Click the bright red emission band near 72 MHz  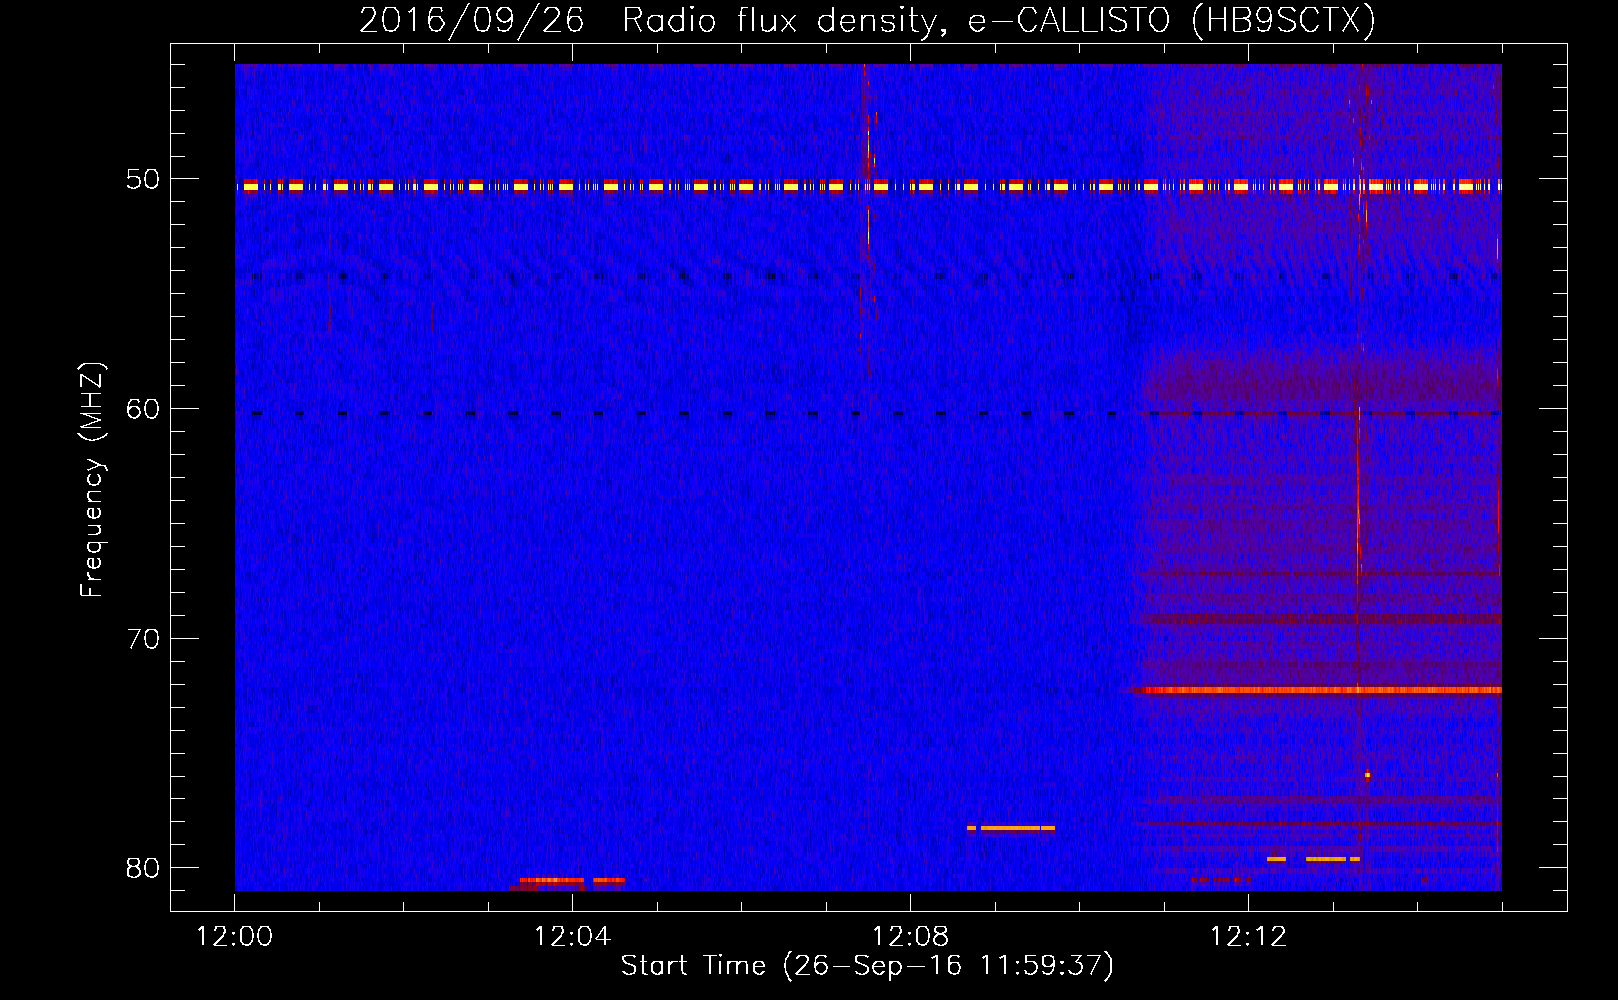point(1316,690)
